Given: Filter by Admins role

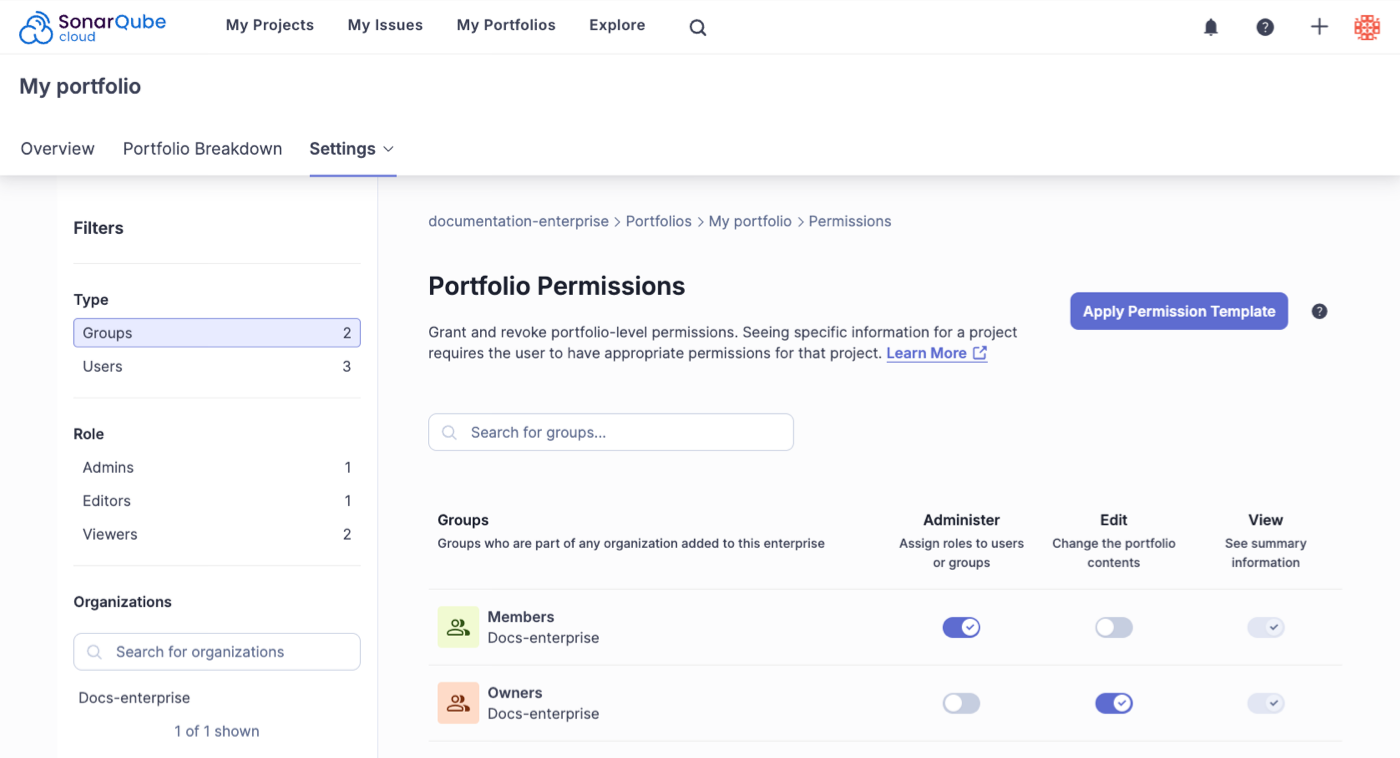Looking at the screenshot, I should [x=217, y=467].
